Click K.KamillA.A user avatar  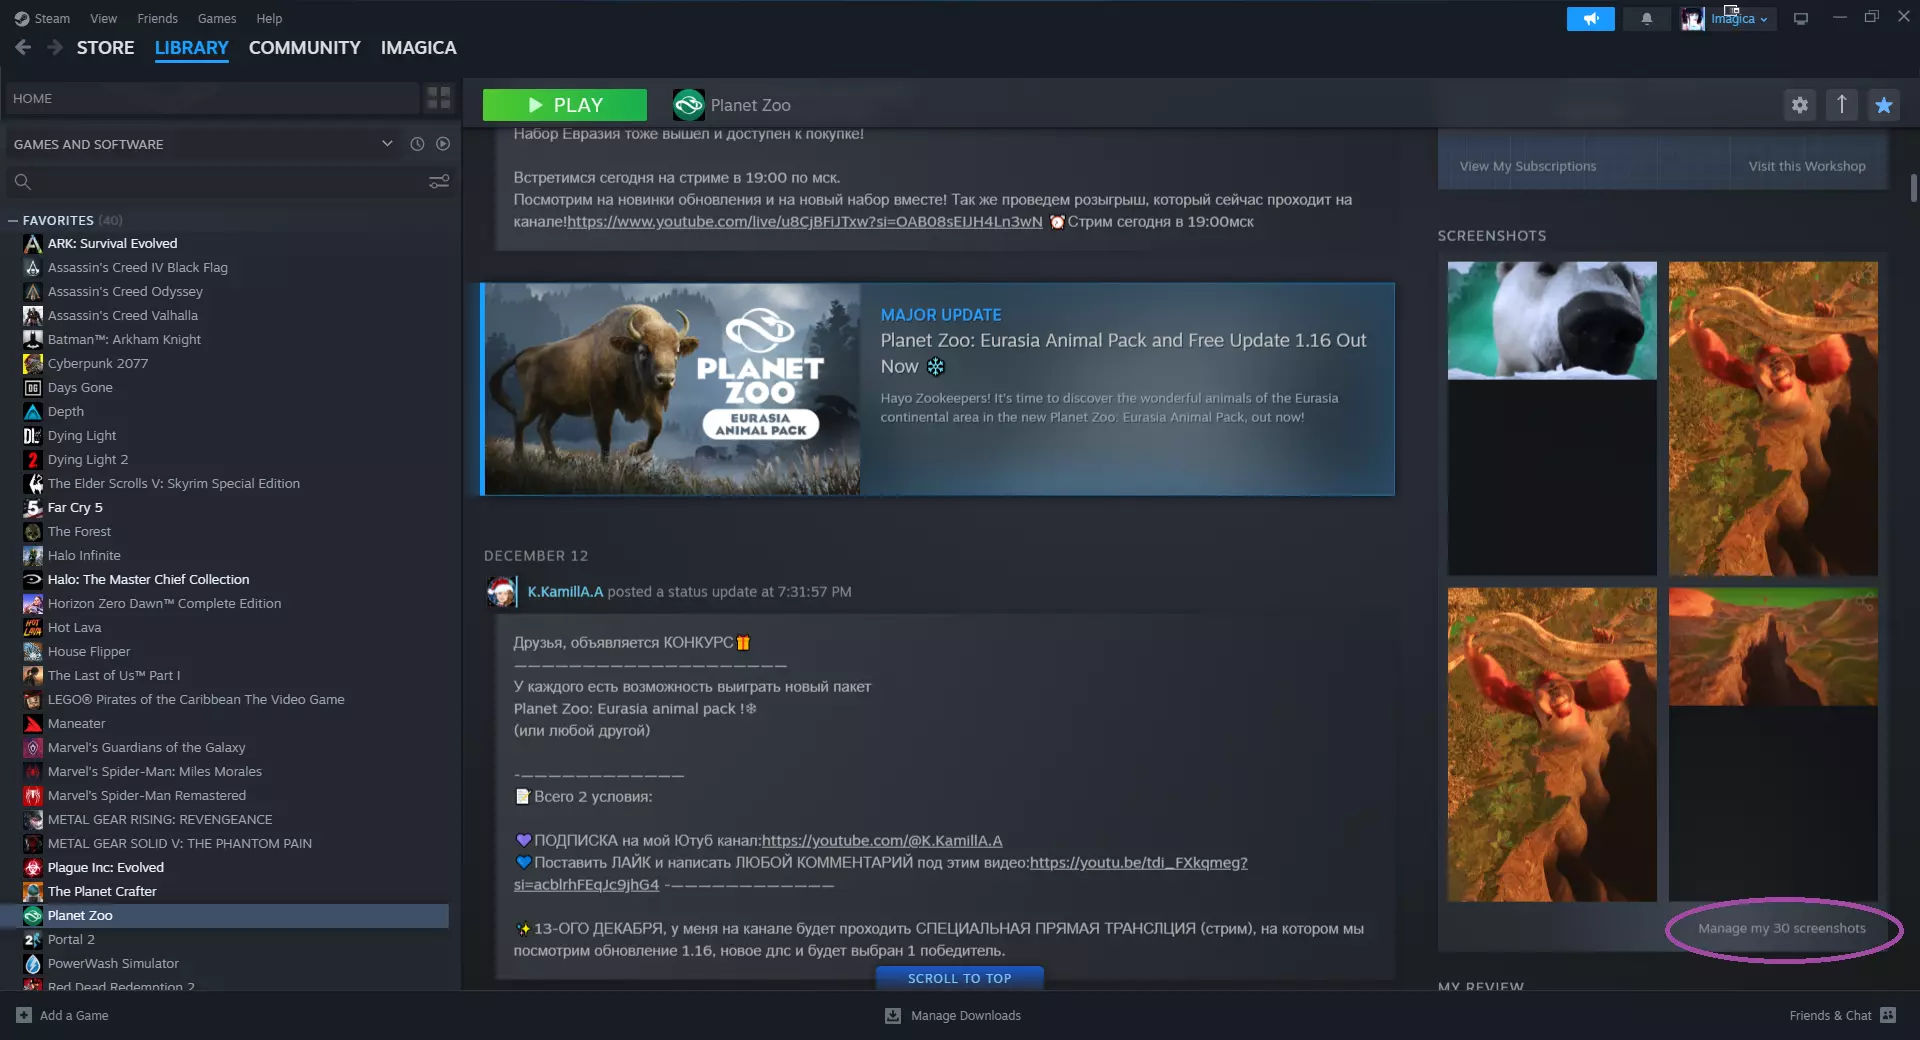pos(502,592)
